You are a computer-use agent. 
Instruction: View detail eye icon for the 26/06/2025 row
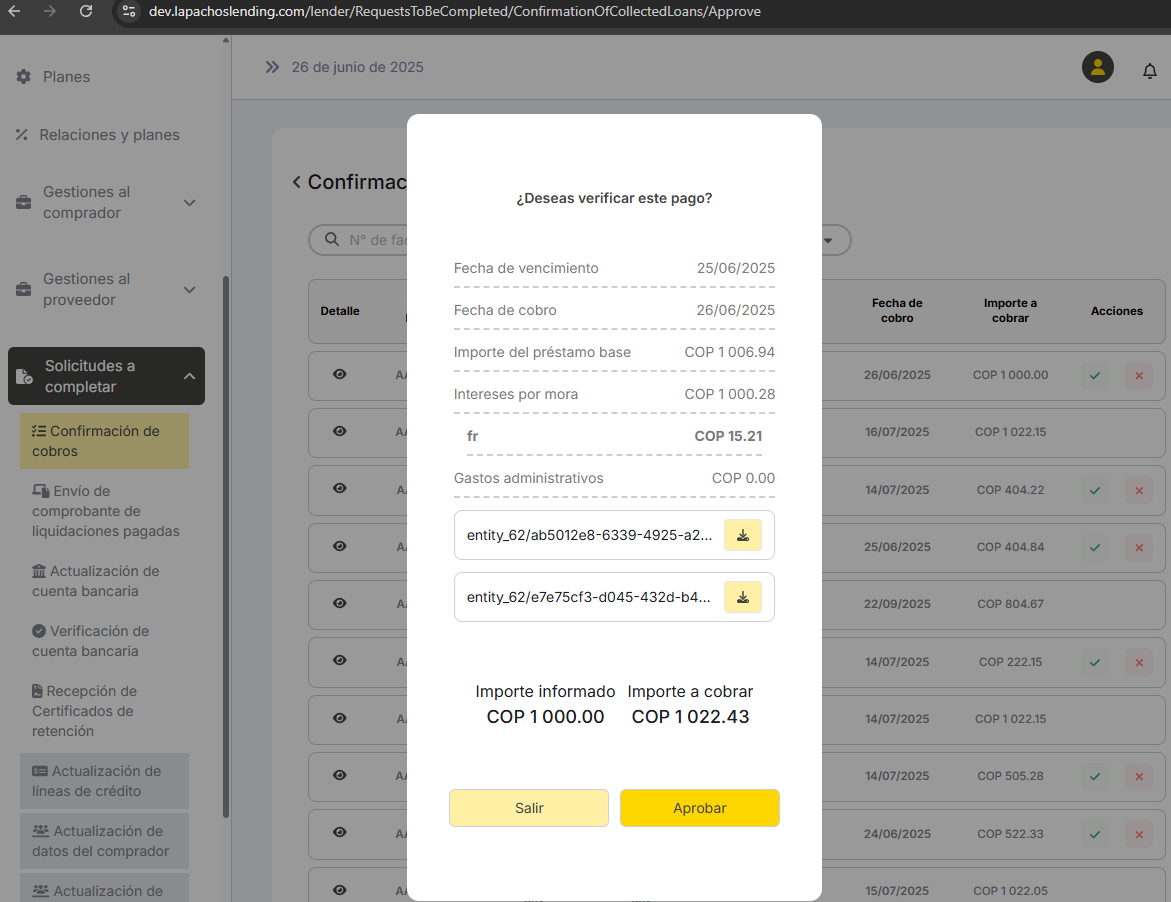(x=339, y=374)
